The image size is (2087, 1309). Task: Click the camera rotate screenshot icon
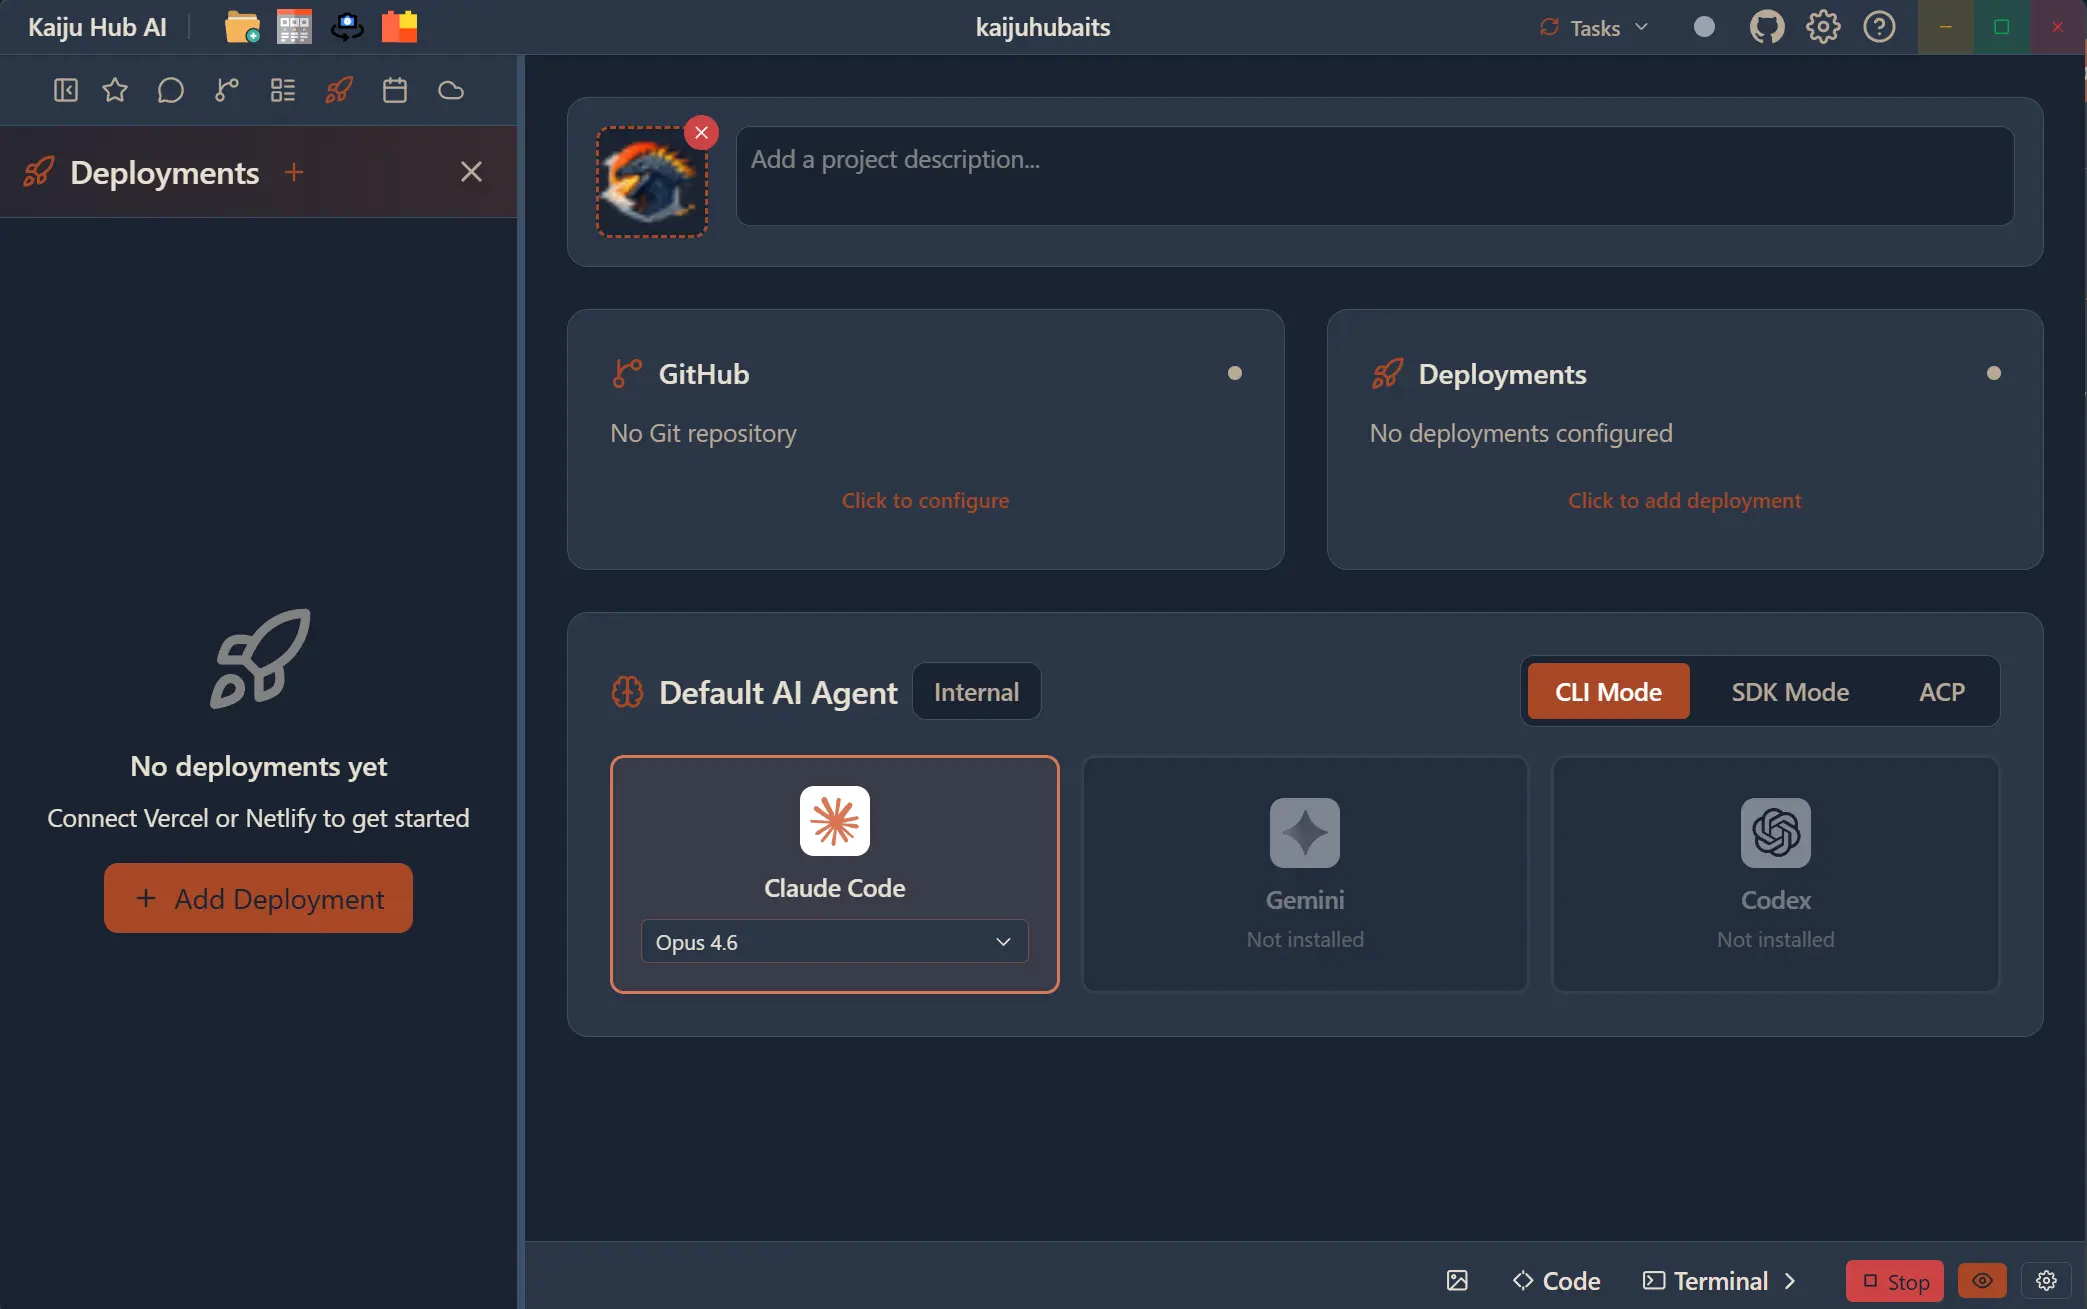[347, 27]
